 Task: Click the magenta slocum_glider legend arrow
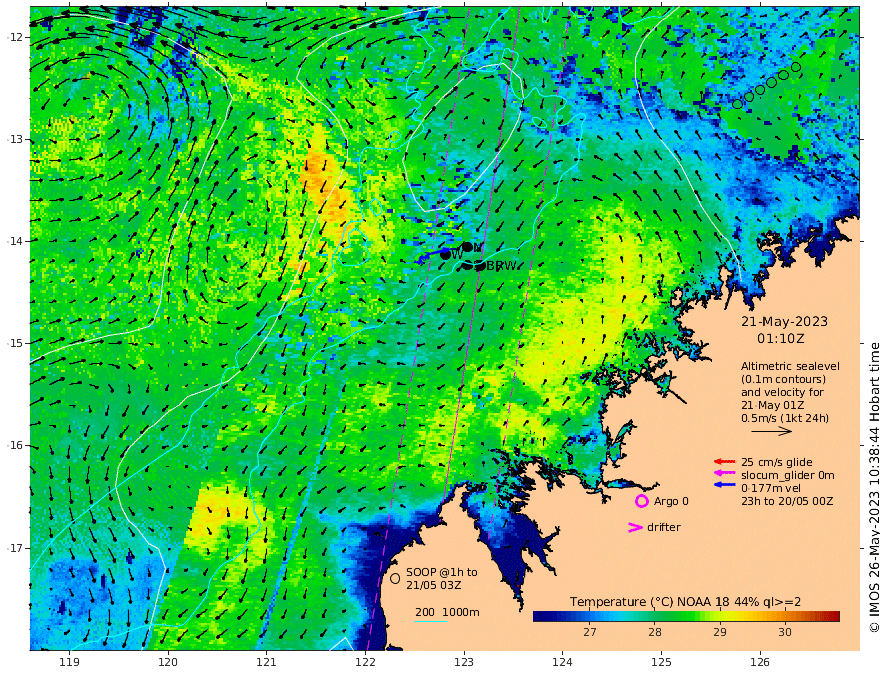tap(725, 473)
